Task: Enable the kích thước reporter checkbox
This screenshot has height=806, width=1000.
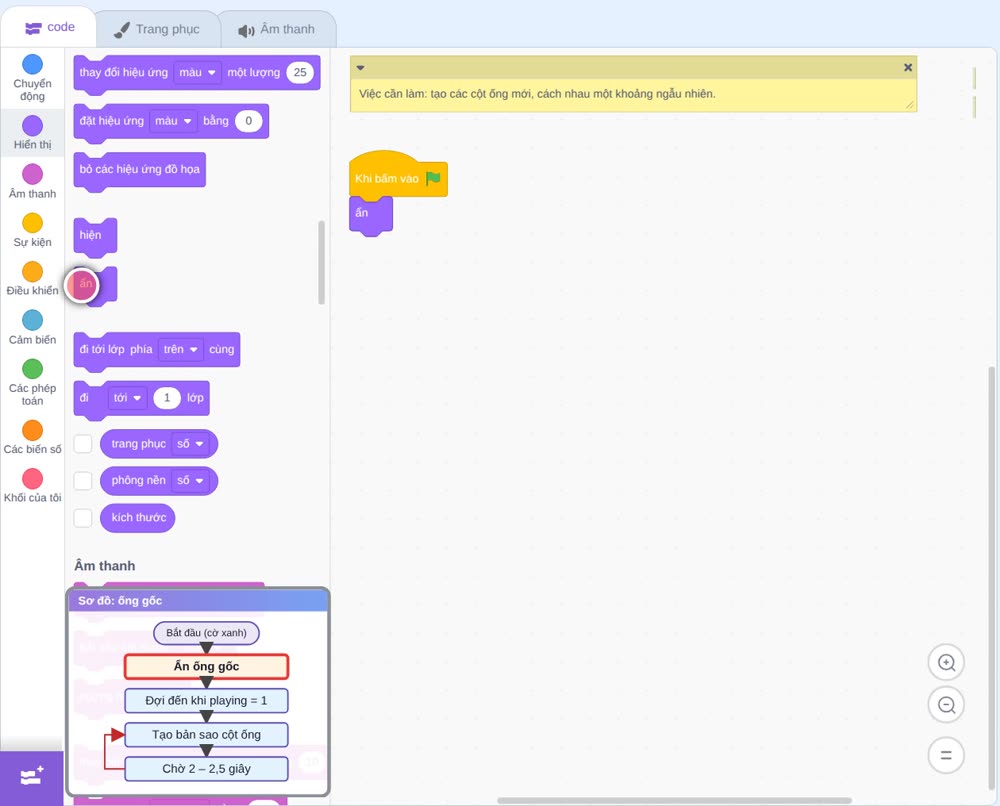Action: tap(83, 518)
